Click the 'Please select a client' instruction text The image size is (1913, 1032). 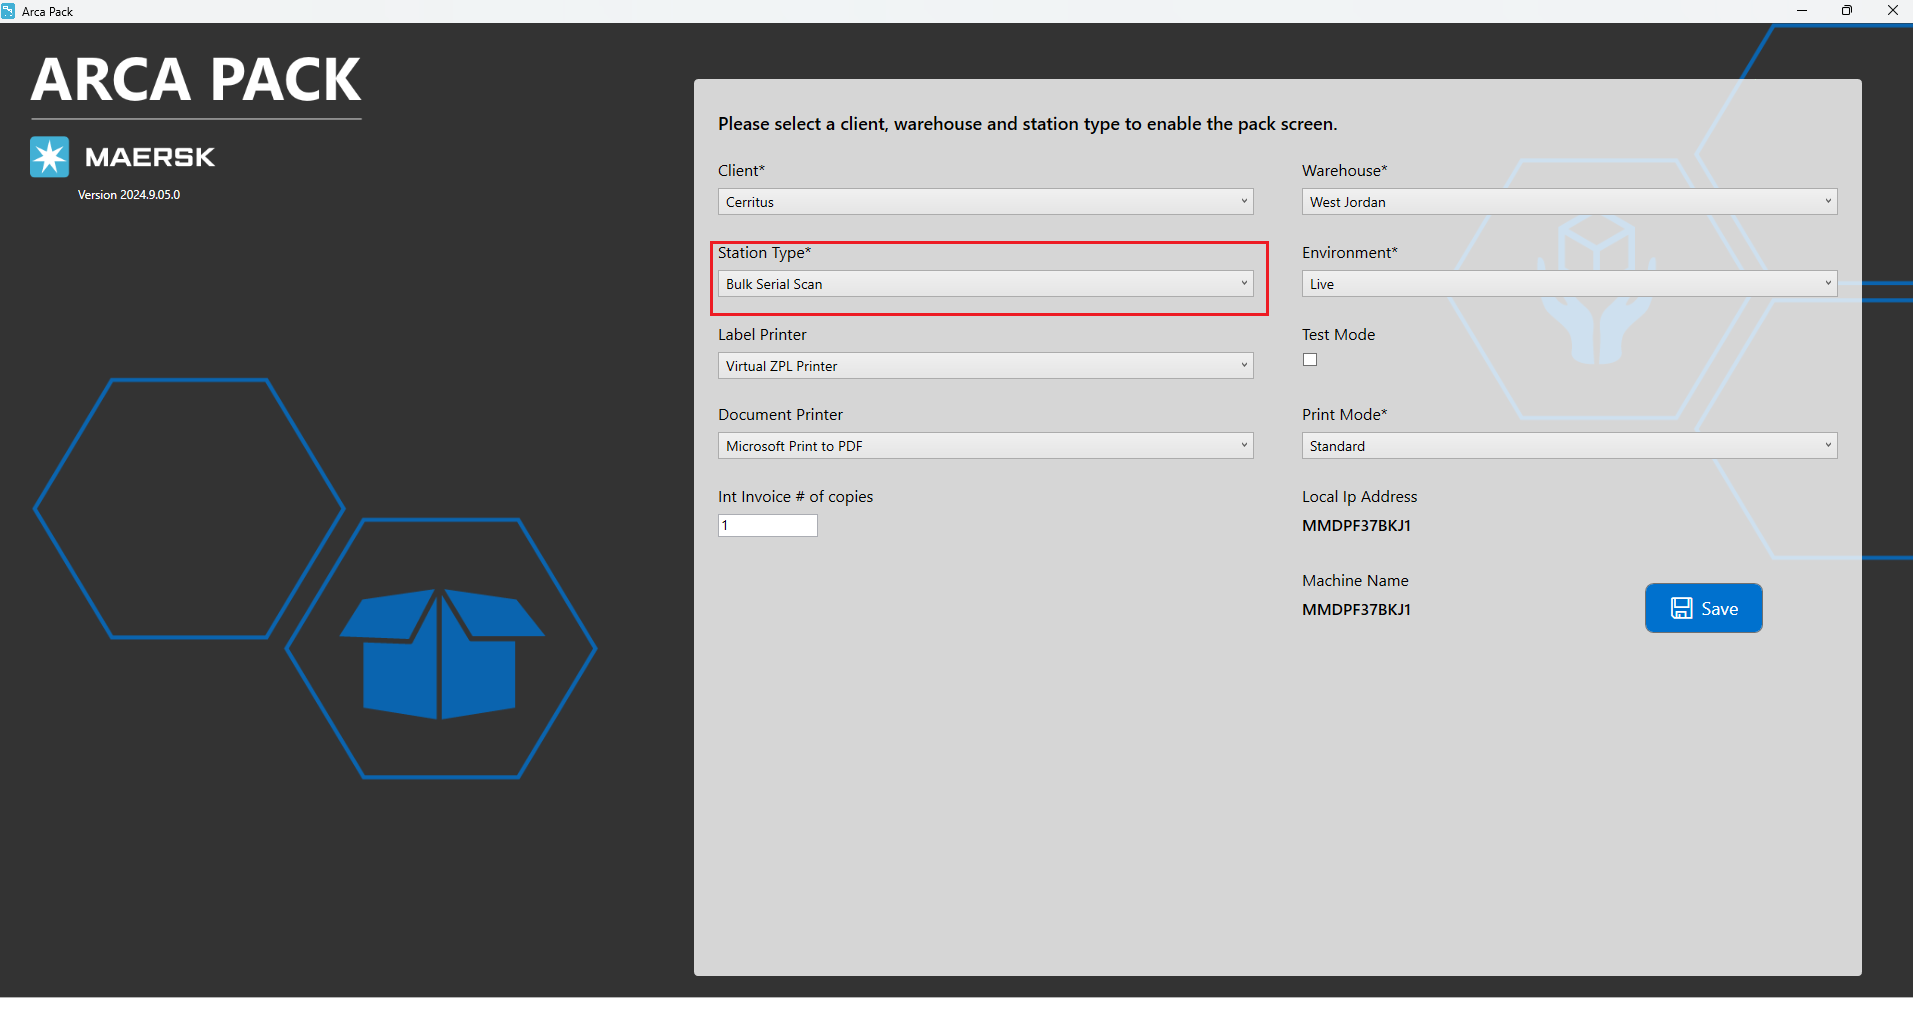point(1027,124)
